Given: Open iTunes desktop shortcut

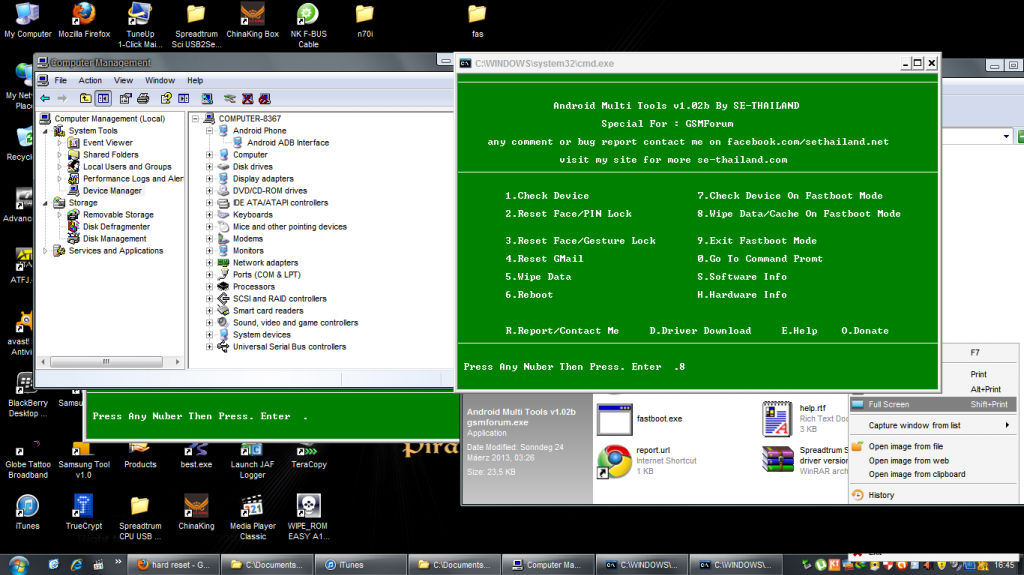Looking at the screenshot, I should coord(27,512).
